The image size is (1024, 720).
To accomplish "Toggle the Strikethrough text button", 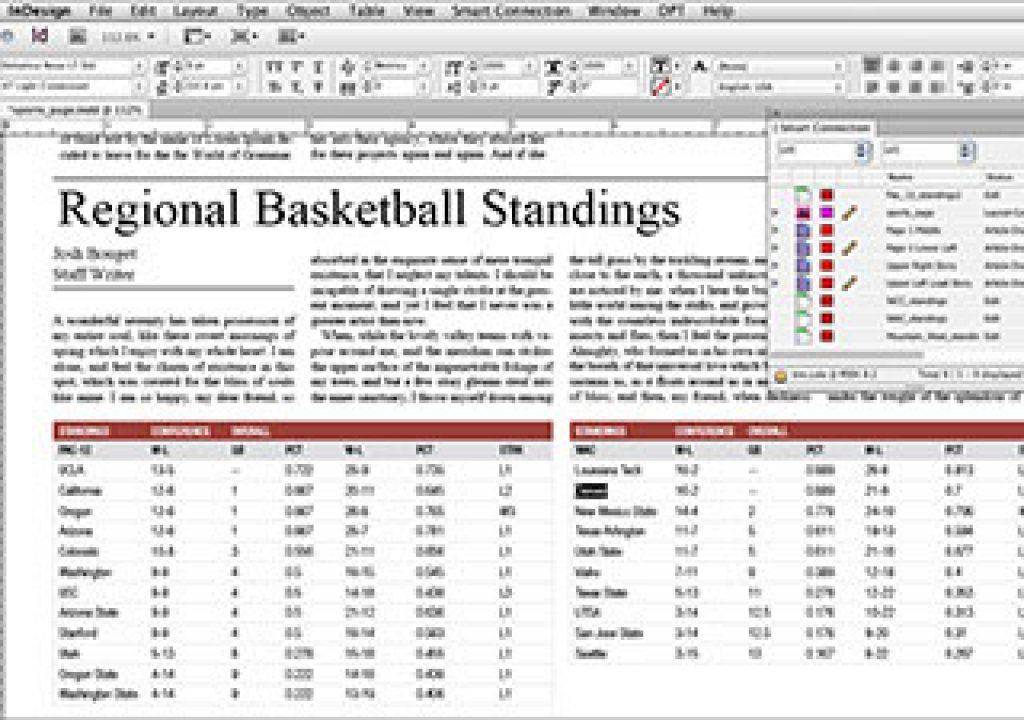I will pos(319,86).
